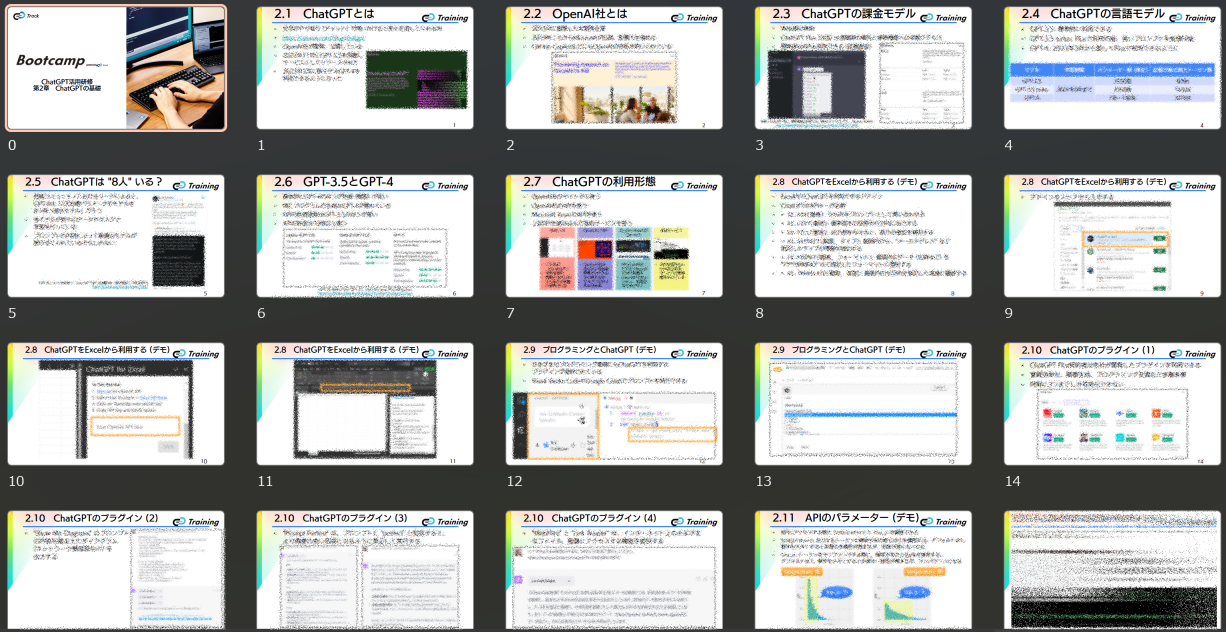
Task: Select slide 2.5 ChatGPTは"8人"いる?
Action: point(116,236)
